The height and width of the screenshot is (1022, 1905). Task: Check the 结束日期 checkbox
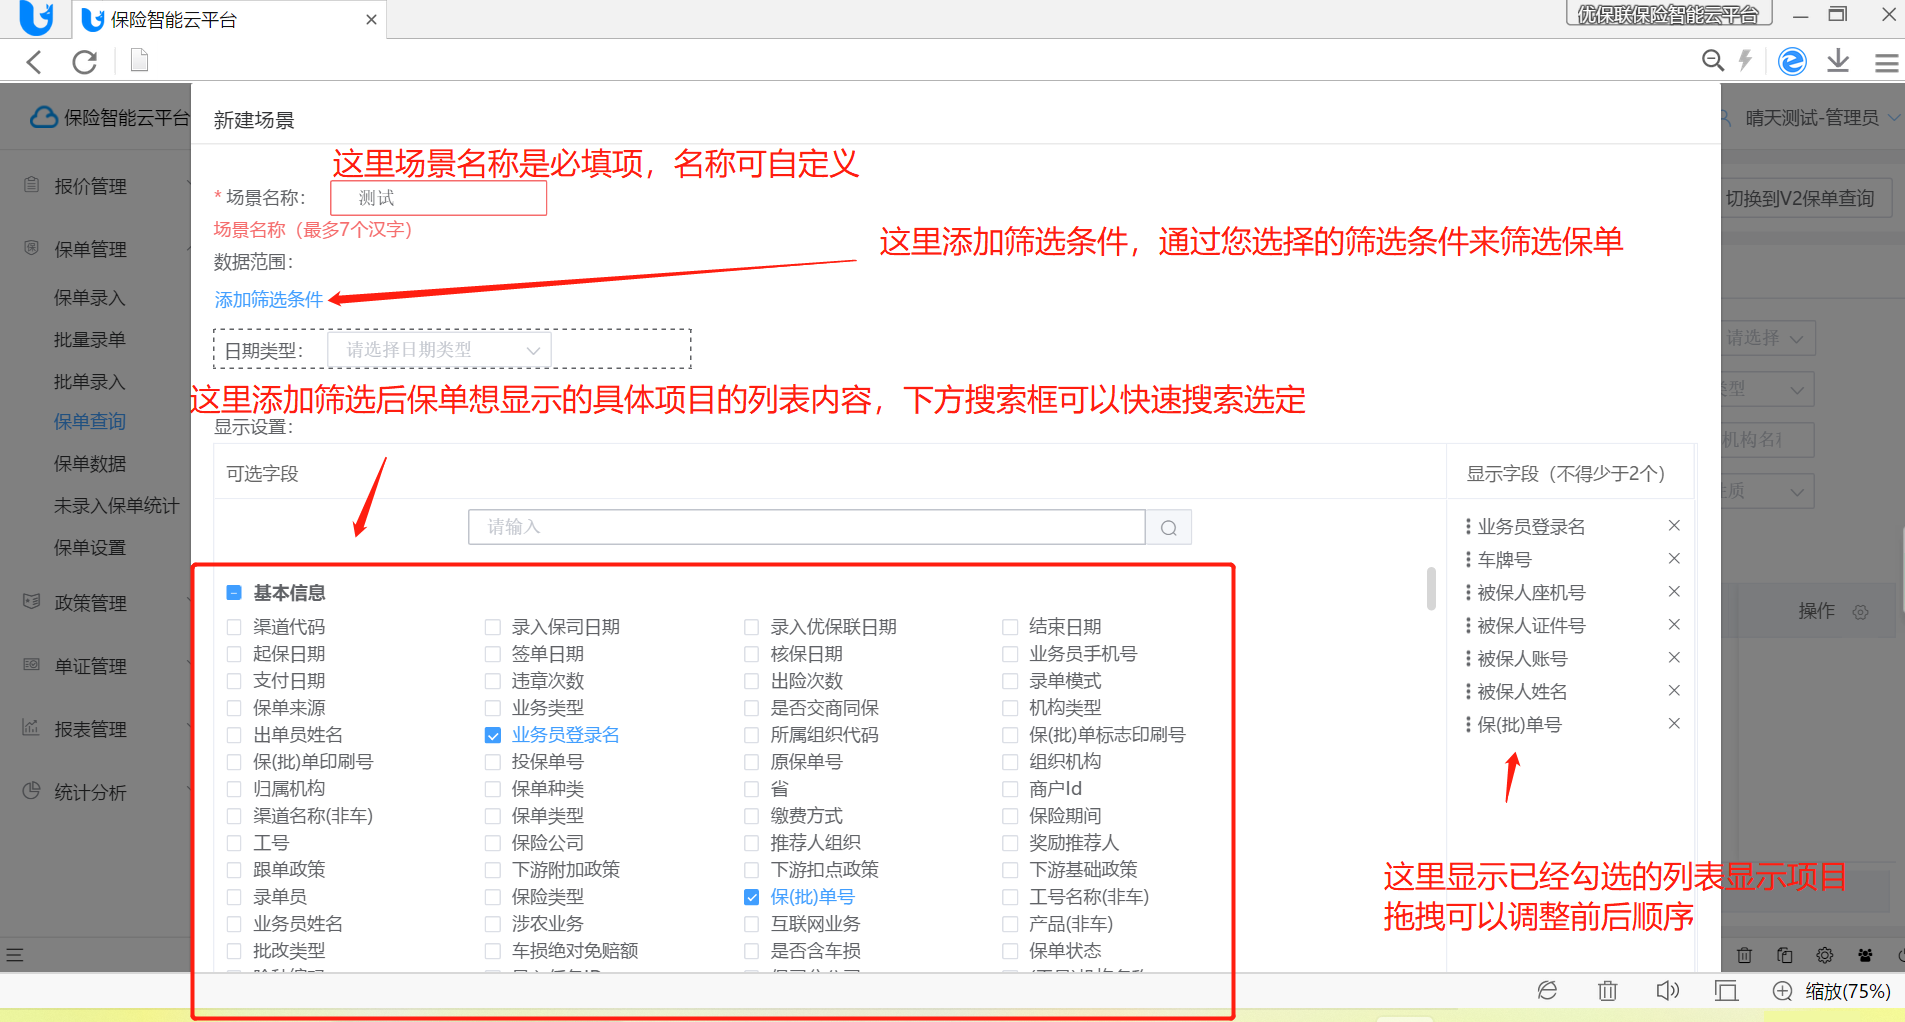point(1010,627)
